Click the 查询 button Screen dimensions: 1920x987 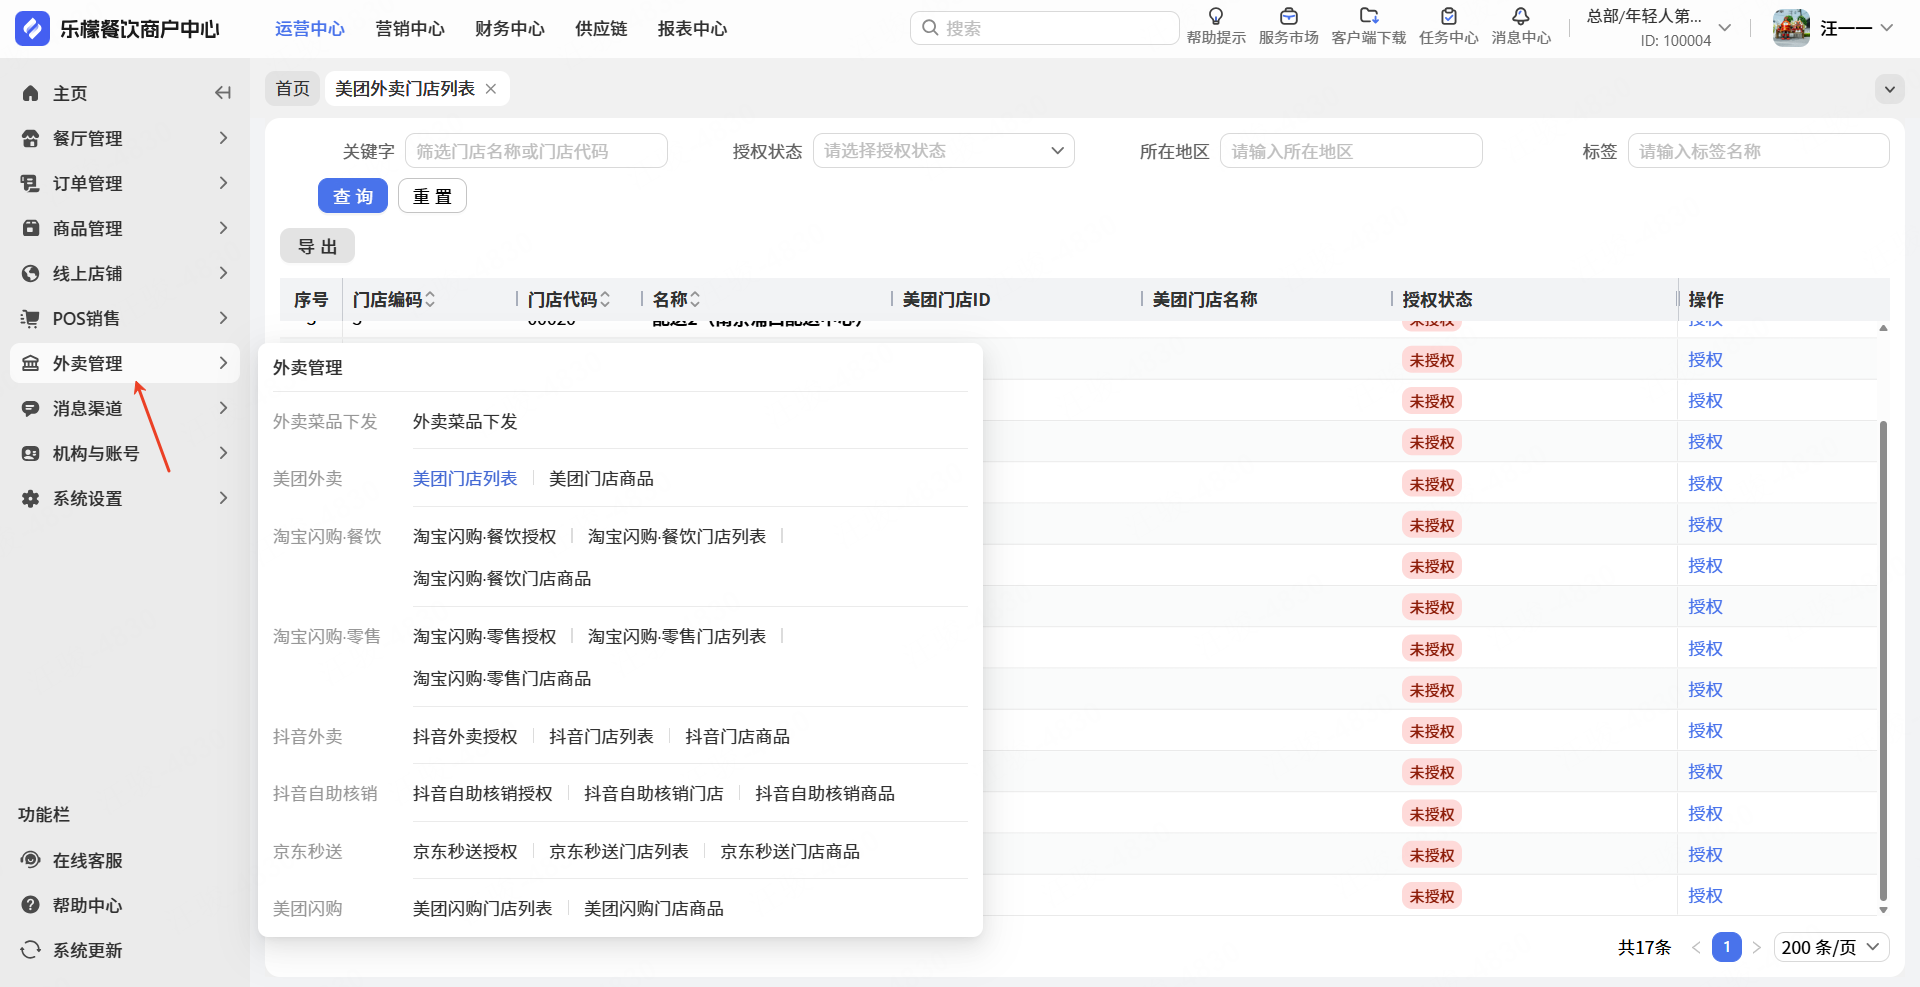(352, 196)
